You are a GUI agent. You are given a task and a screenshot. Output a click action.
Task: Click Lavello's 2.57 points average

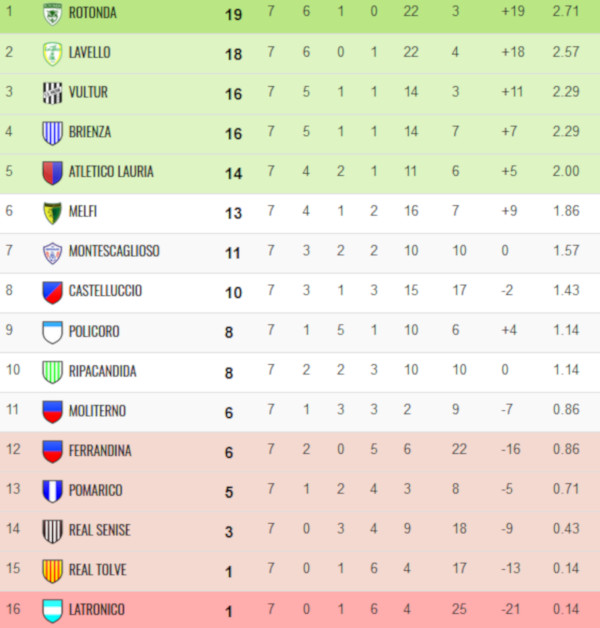(x=566, y=52)
